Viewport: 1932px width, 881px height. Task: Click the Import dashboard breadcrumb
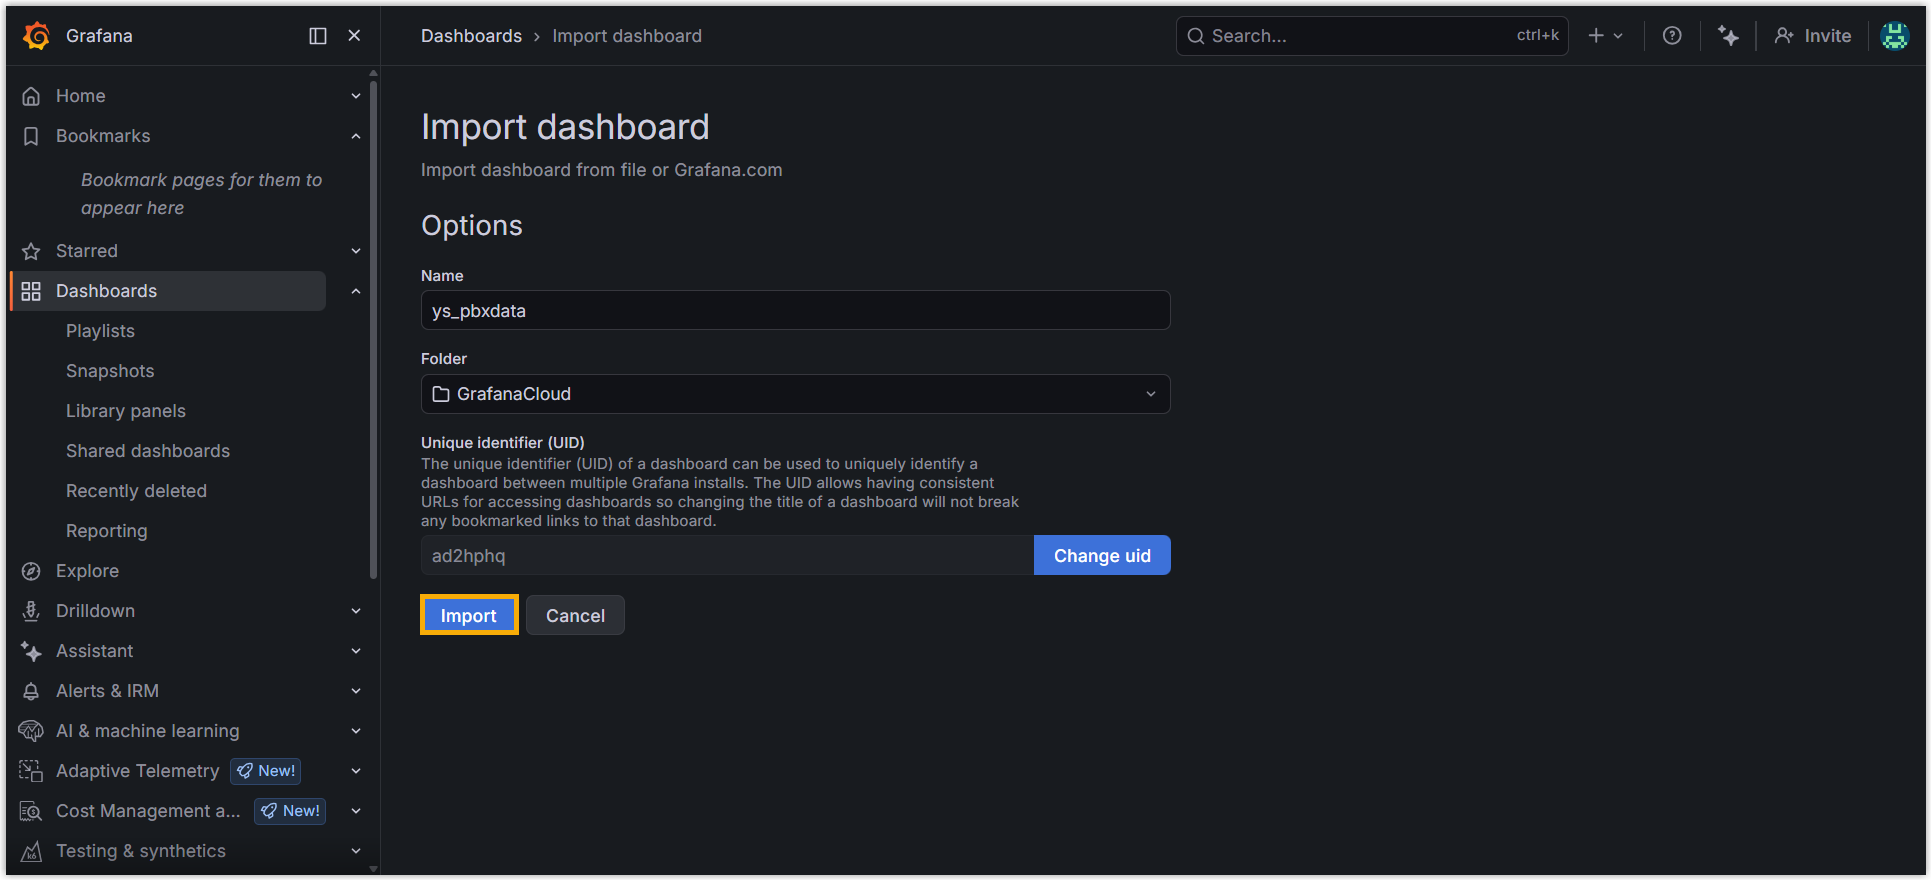(x=627, y=36)
